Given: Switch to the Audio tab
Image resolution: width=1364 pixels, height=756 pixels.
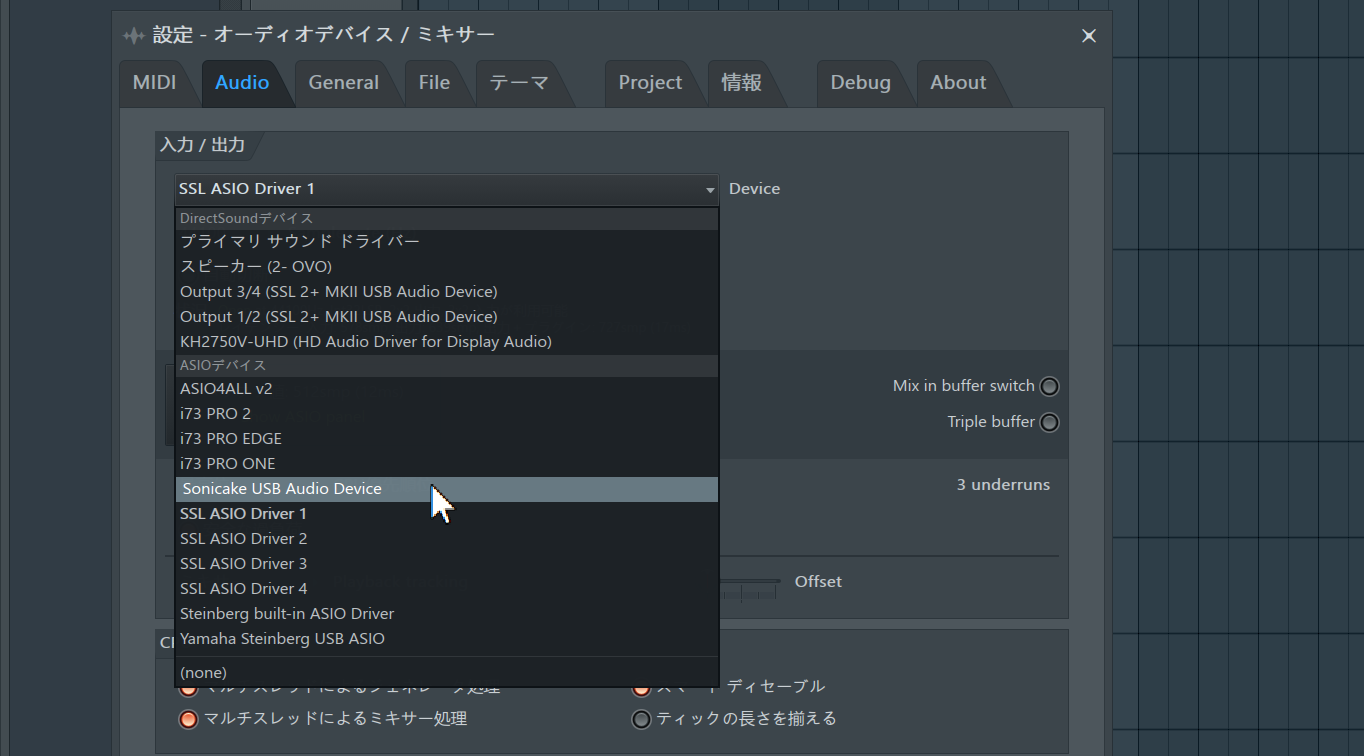Looking at the screenshot, I should (x=242, y=83).
